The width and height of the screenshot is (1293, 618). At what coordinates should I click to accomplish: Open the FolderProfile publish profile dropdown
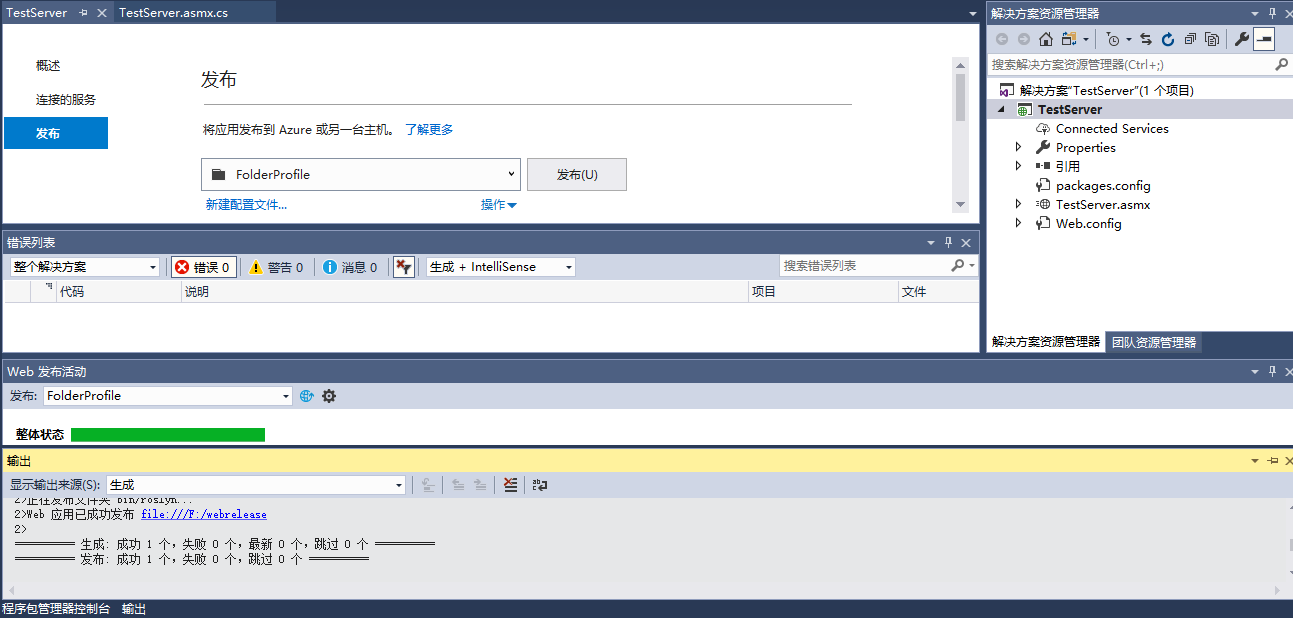coord(361,174)
